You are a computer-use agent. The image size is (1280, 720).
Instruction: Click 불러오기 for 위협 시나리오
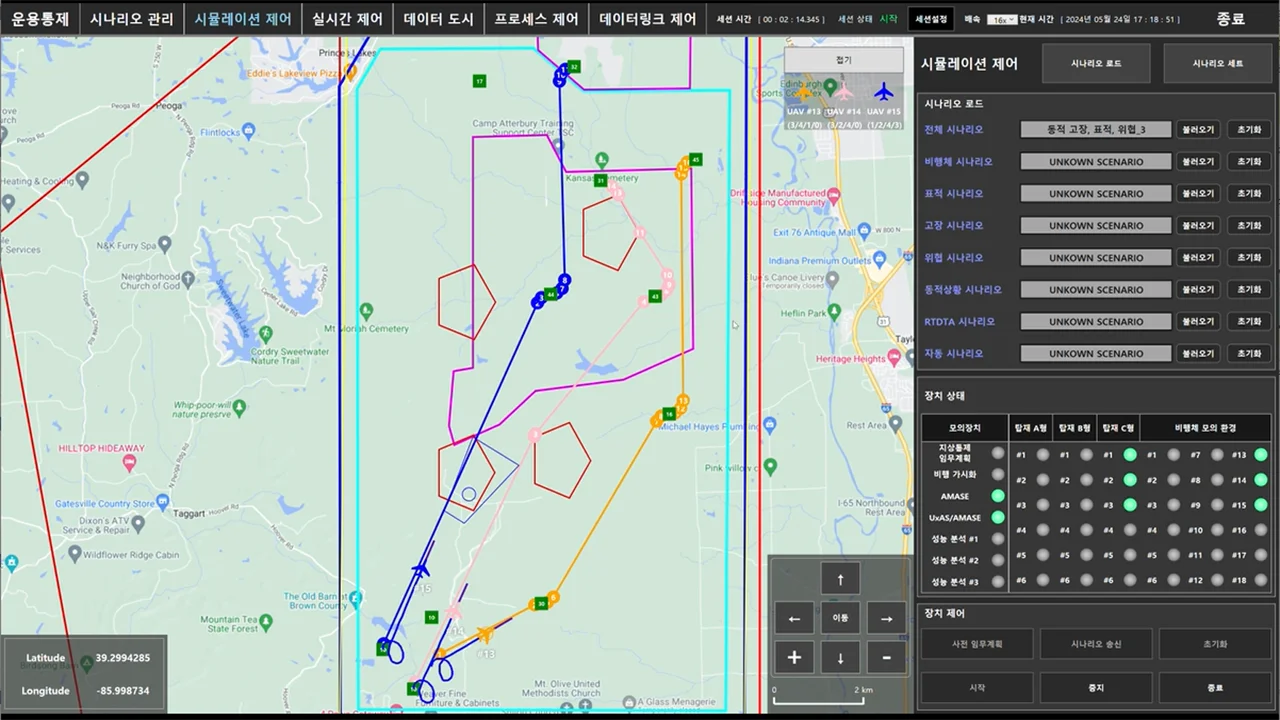[1197, 258]
